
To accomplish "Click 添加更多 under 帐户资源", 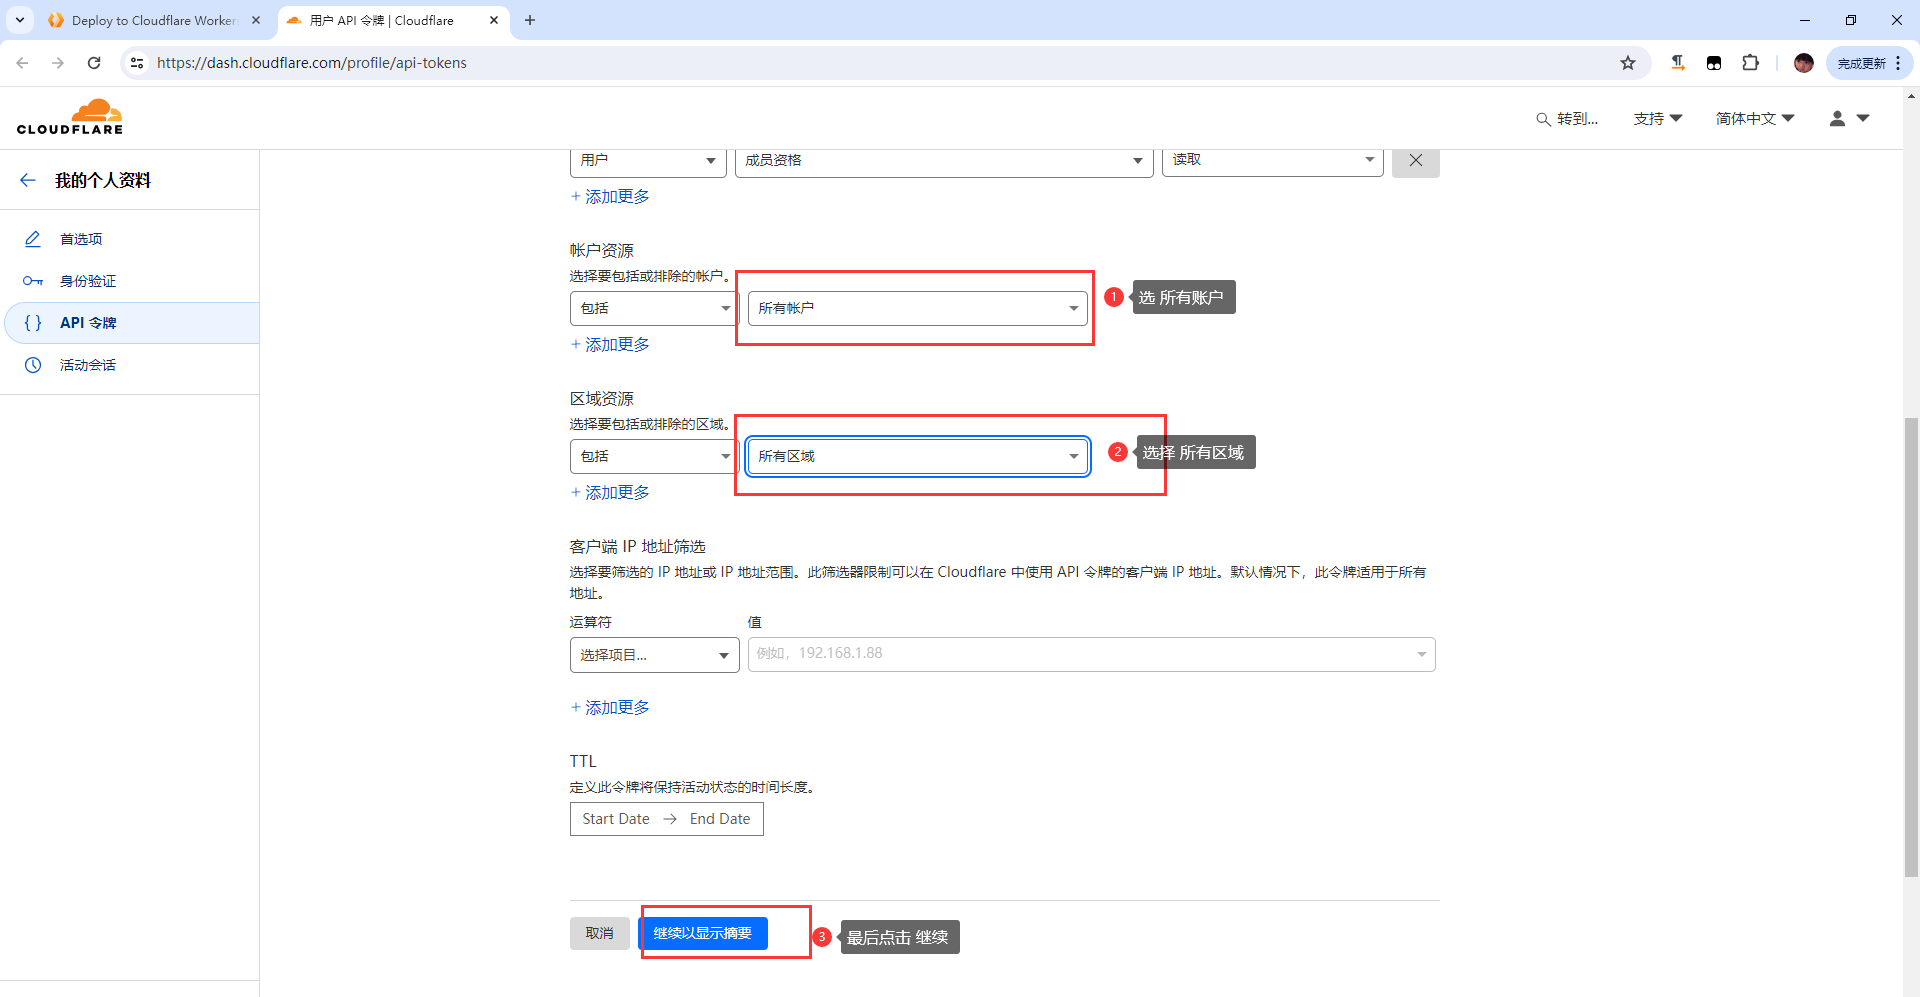I will coord(610,344).
